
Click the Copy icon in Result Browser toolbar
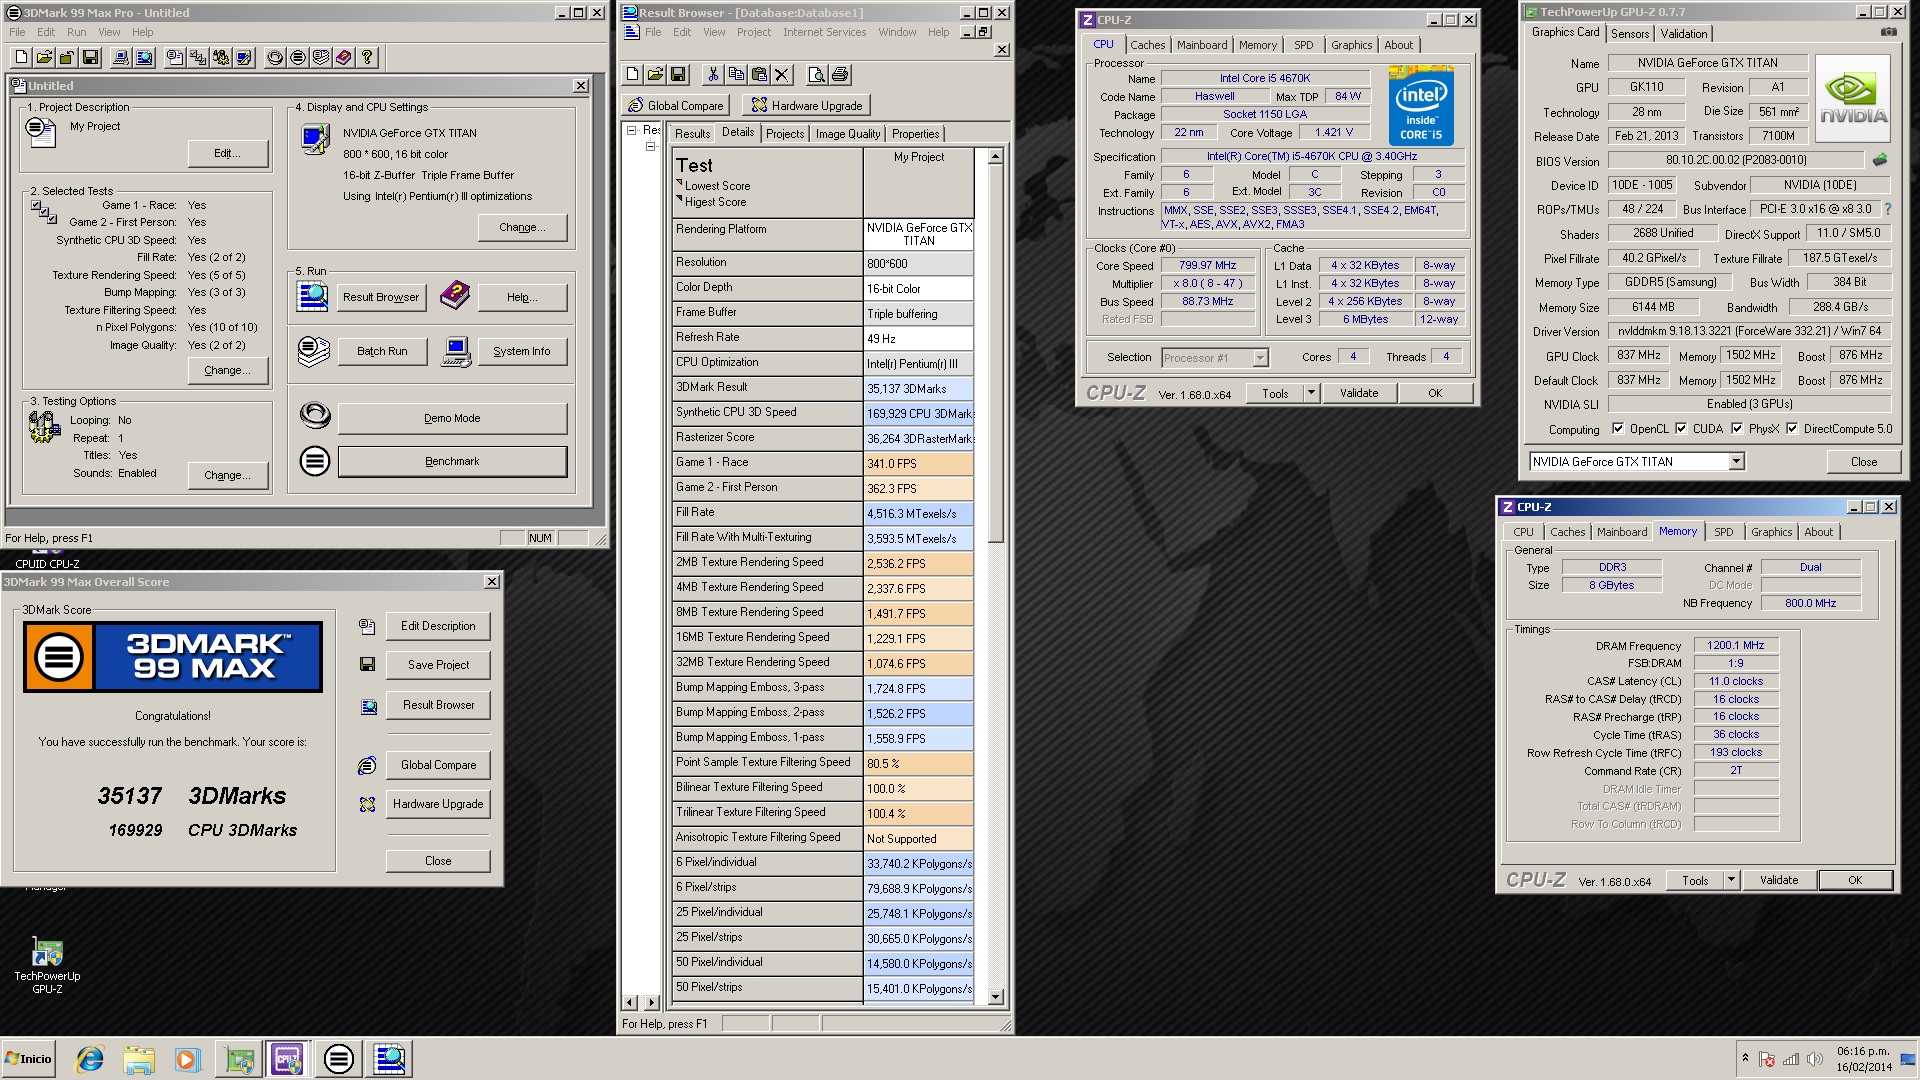point(736,75)
